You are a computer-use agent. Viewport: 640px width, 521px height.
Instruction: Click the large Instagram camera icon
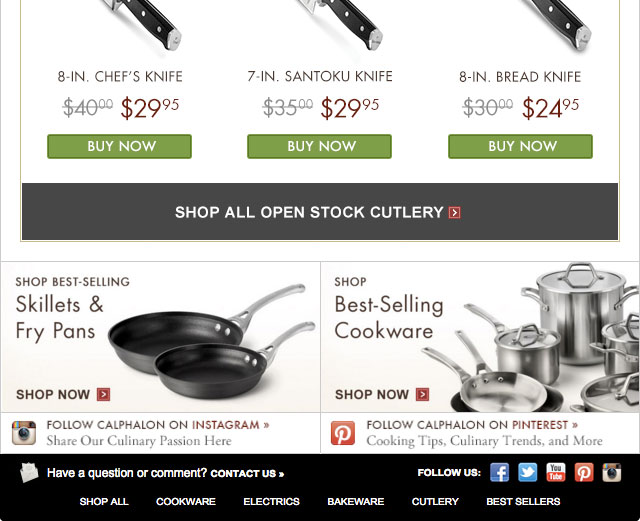point(24,433)
